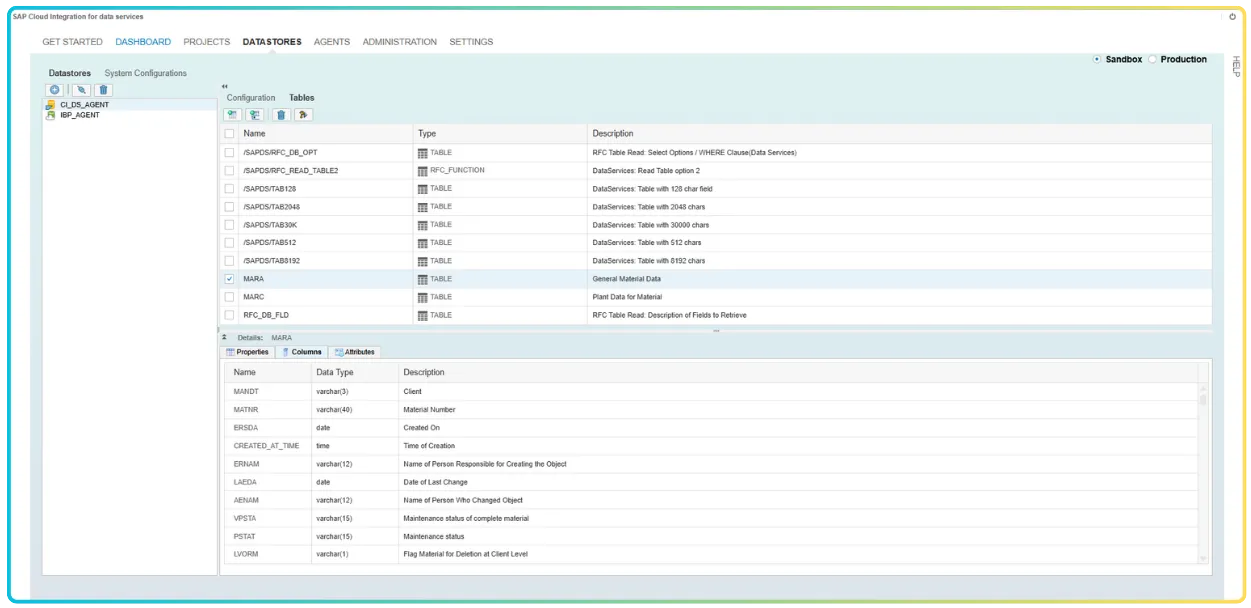Open the Configuration tab
The height and width of the screenshot is (608, 1251).
click(x=249, y=97)
